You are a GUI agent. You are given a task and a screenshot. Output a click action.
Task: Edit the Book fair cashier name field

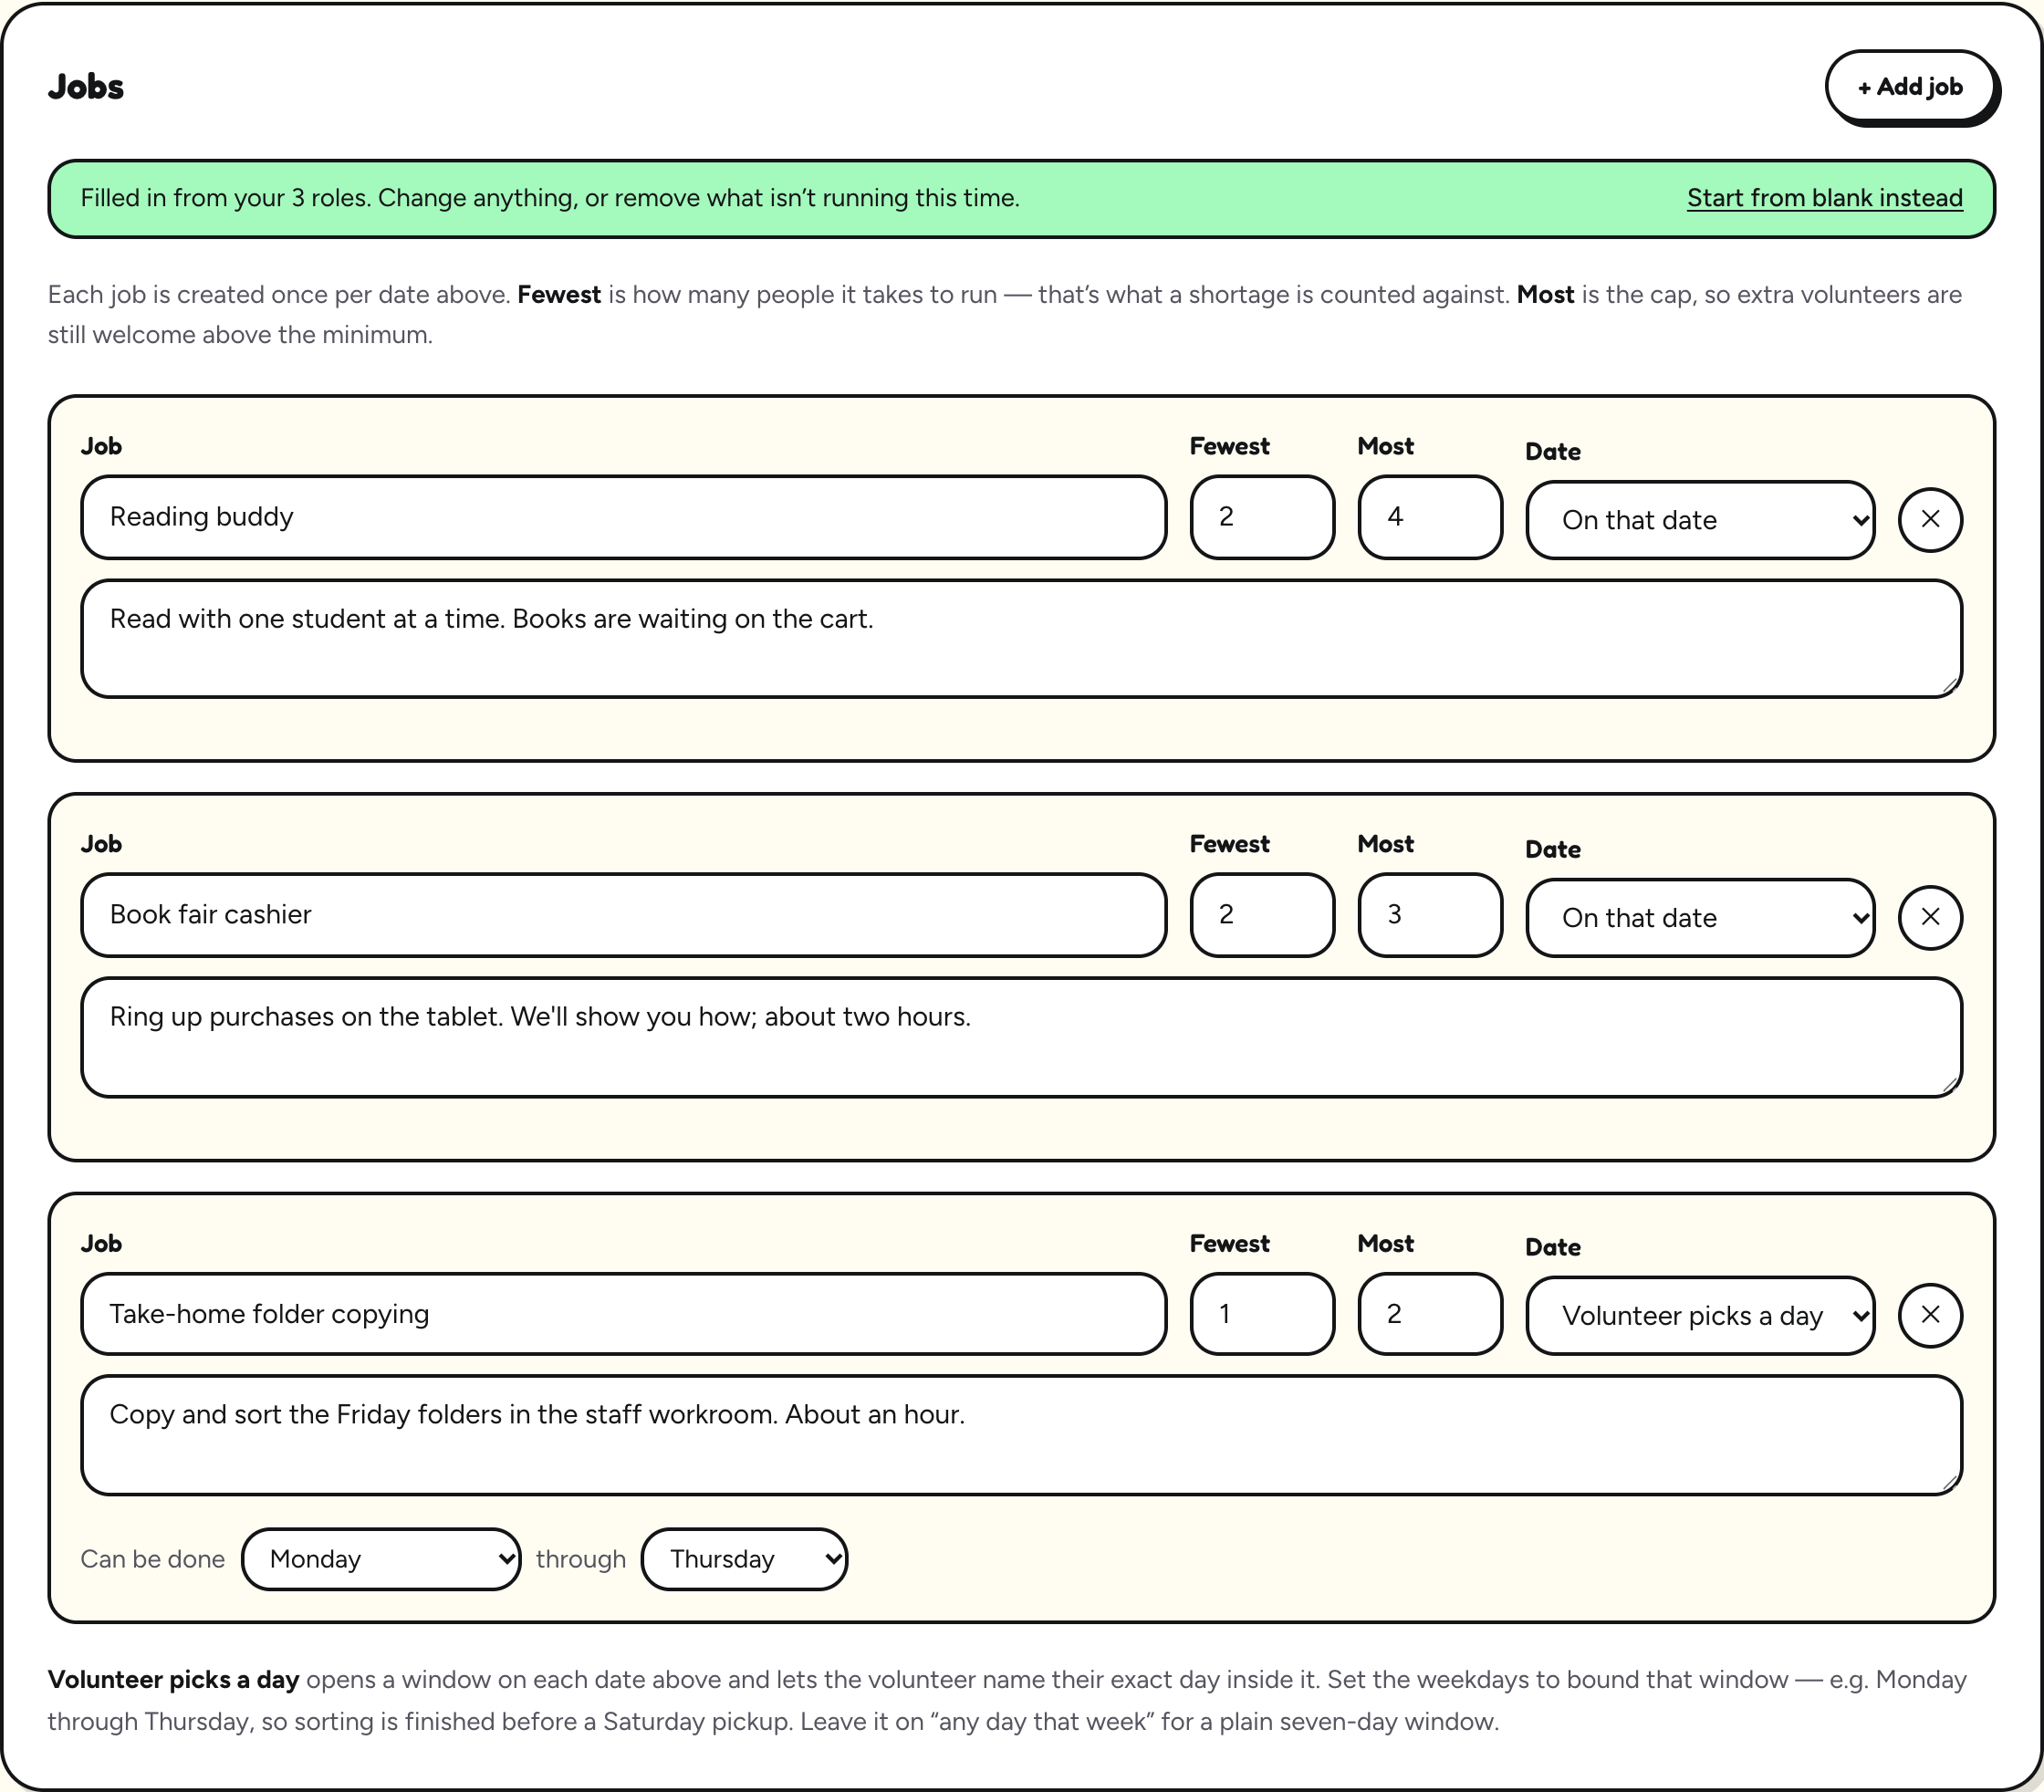(x=624, y=915)
